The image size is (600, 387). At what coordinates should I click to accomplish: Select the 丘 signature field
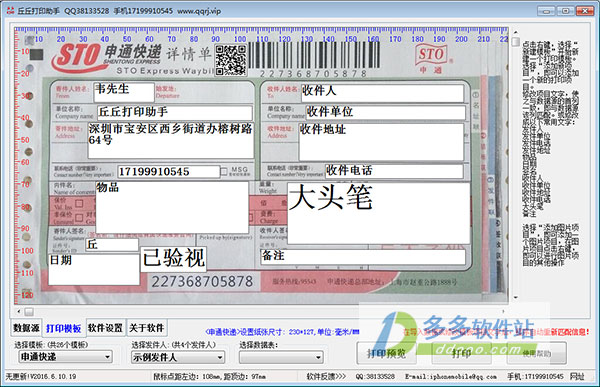(x=112, y=245)
